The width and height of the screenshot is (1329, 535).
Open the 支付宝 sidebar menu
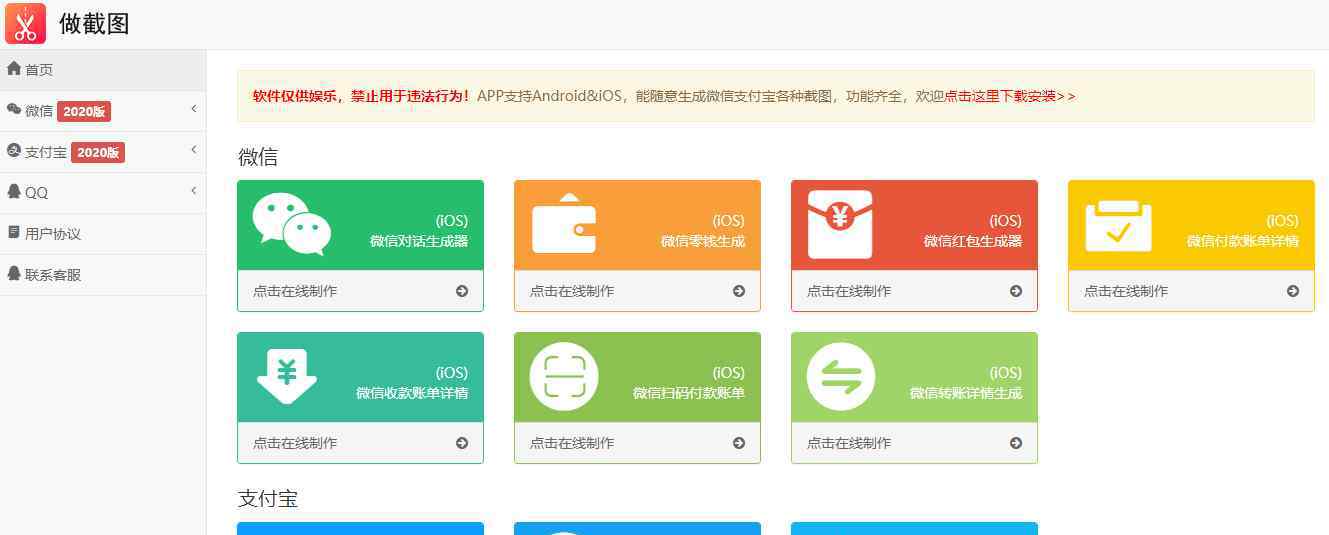pos(103,152)
